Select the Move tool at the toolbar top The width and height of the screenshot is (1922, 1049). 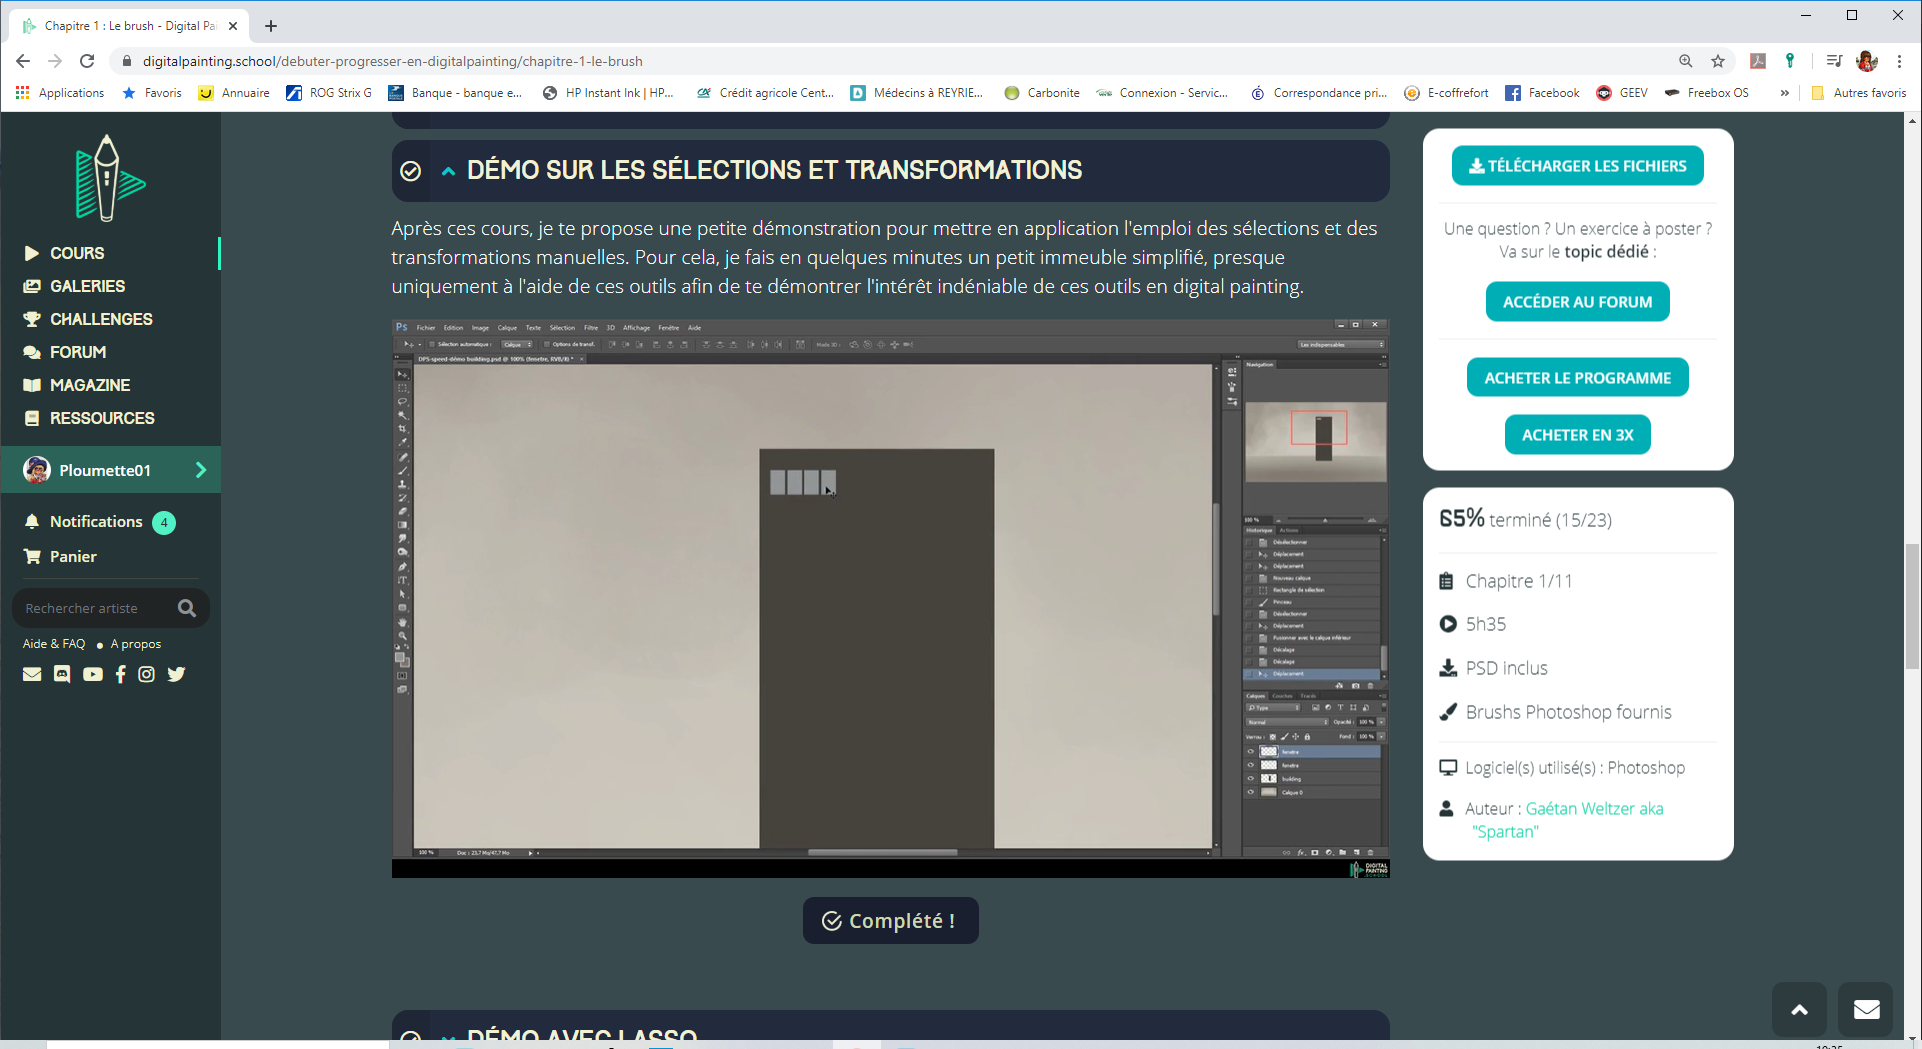[x=404, y=374]
